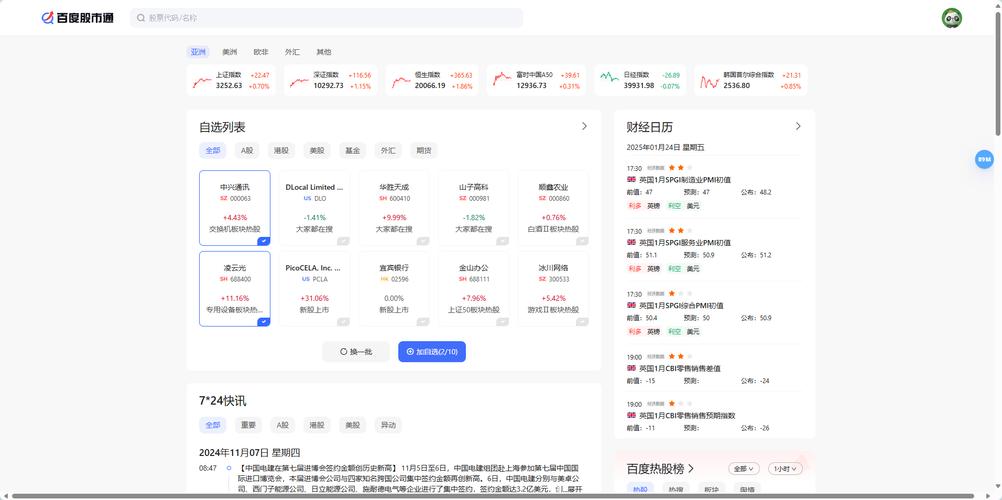Screen dimensions: 1002x500
Task: Click the floating blue round side button
Action: pyautogui.click(x=984, y=159)
